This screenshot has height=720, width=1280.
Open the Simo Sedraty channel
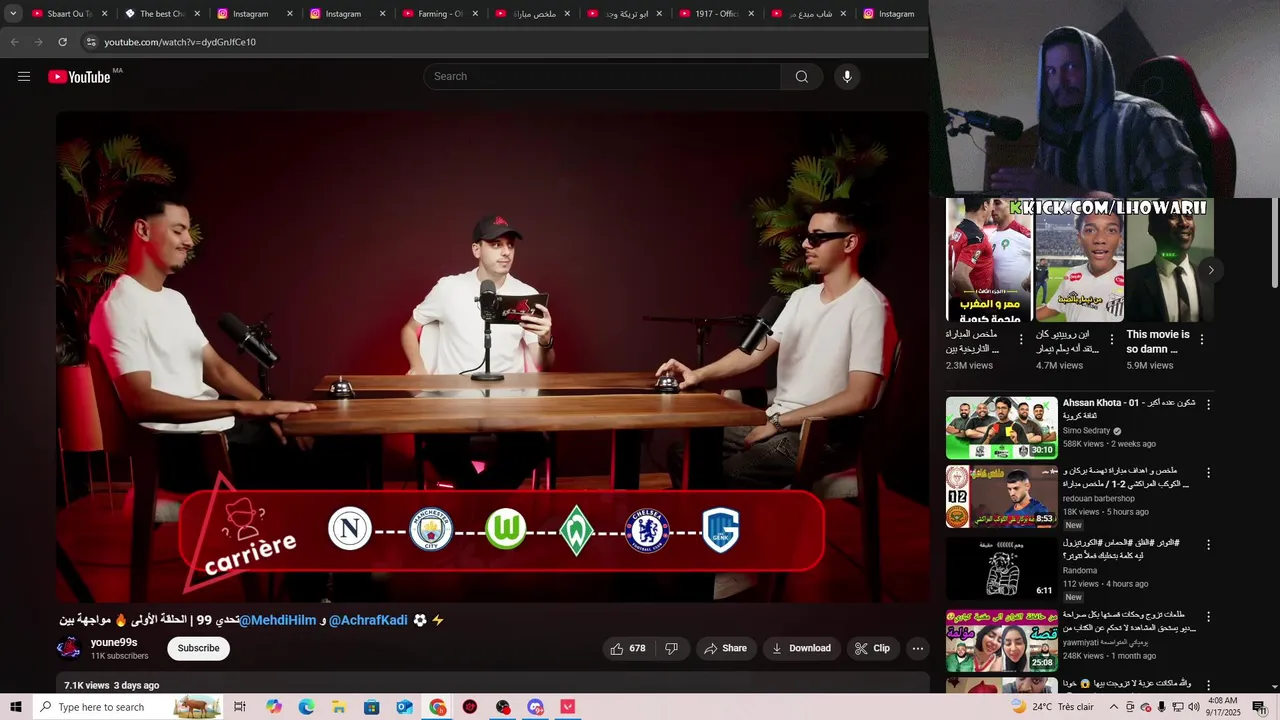(x=1086, y=431)
